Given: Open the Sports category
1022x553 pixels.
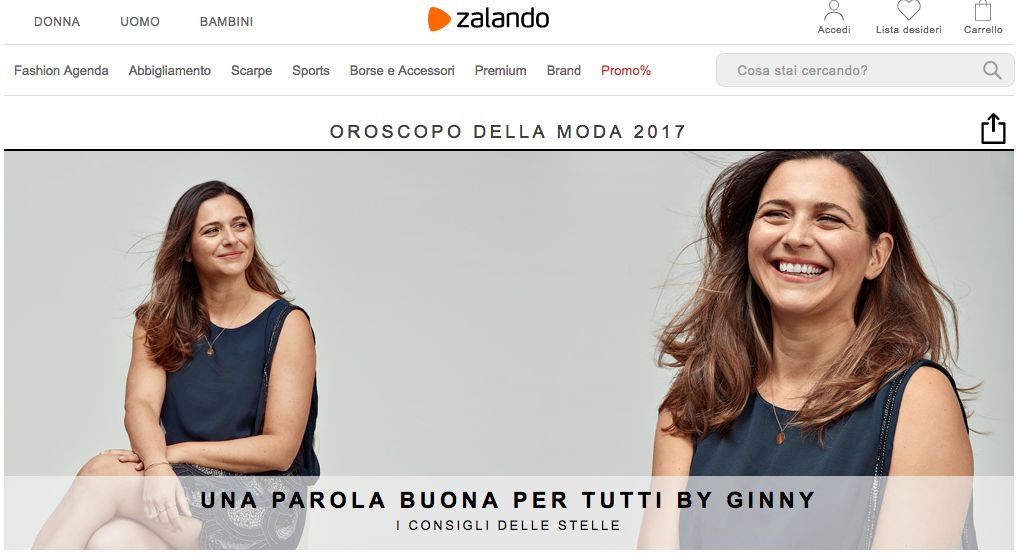Looking at the screenshot, I should 311,70.
